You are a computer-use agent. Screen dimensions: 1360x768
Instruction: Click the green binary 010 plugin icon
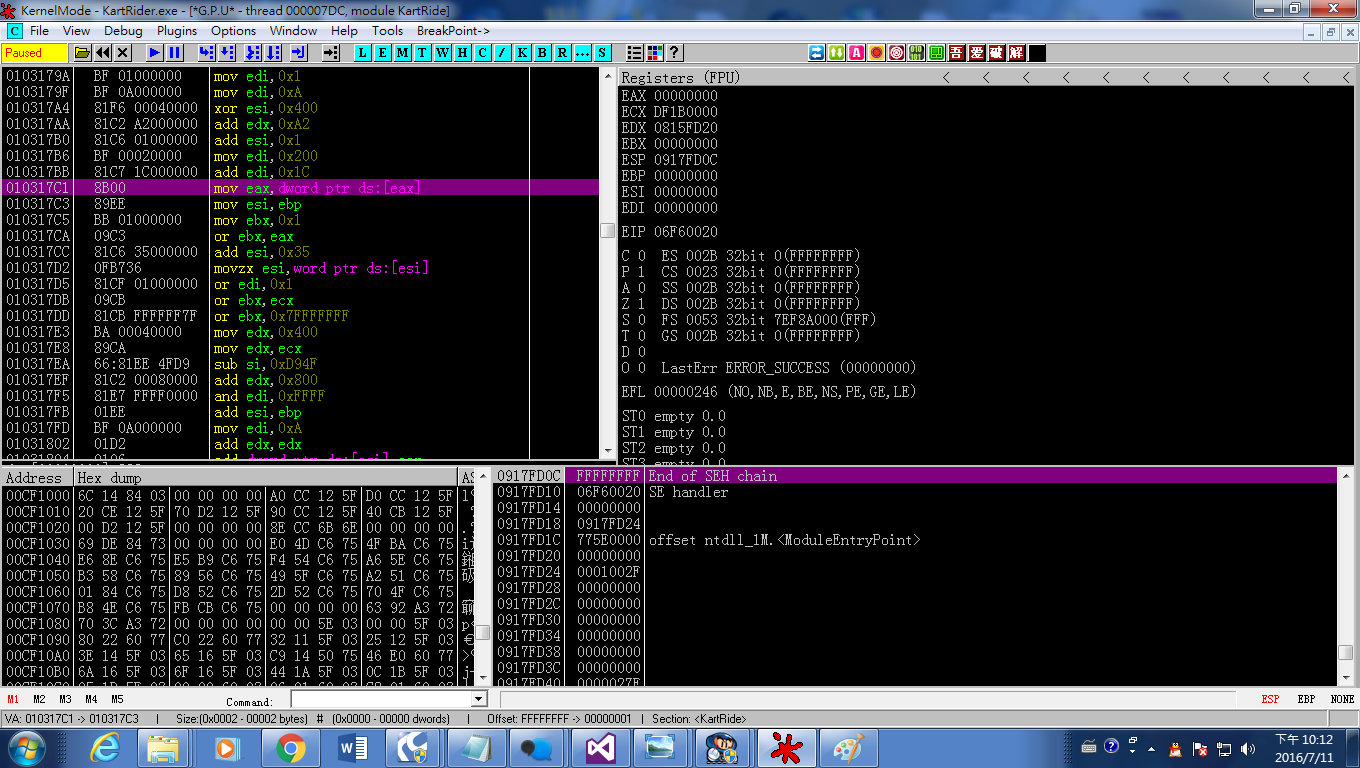[x=917, y=53]
